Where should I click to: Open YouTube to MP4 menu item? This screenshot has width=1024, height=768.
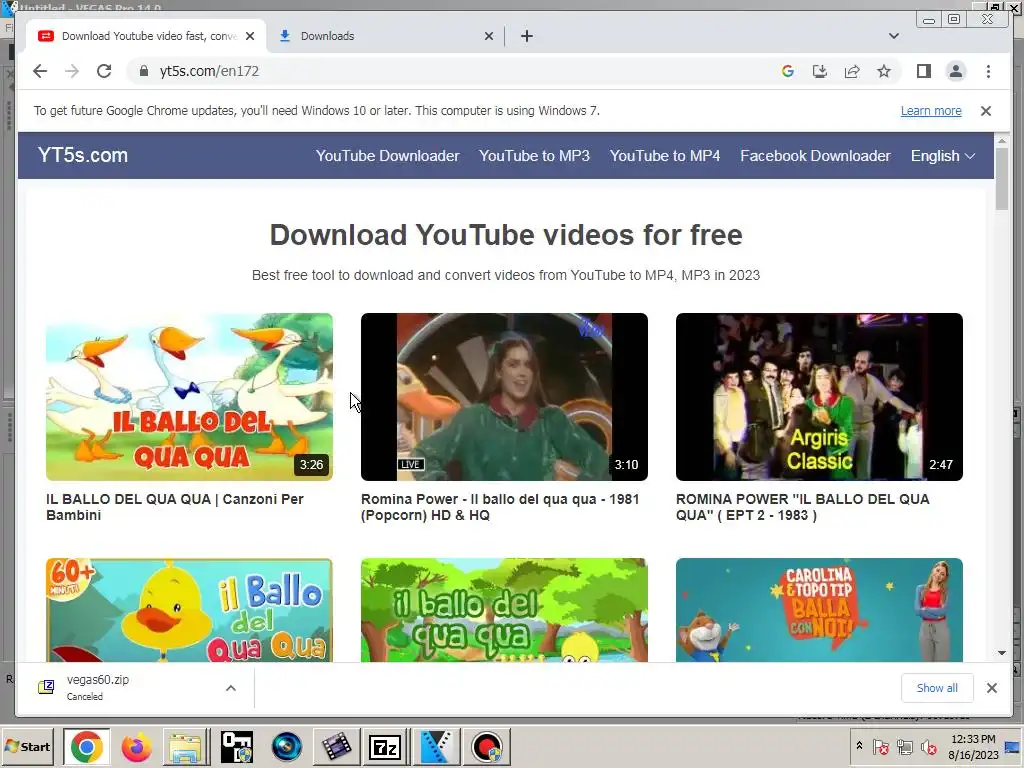pyautogui.click(x=665, y=156)
